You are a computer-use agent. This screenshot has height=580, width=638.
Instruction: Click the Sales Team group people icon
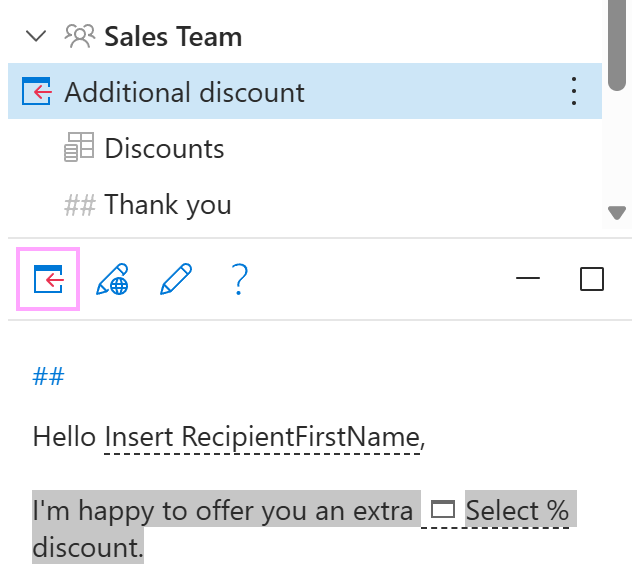click(x=79, y=37)
